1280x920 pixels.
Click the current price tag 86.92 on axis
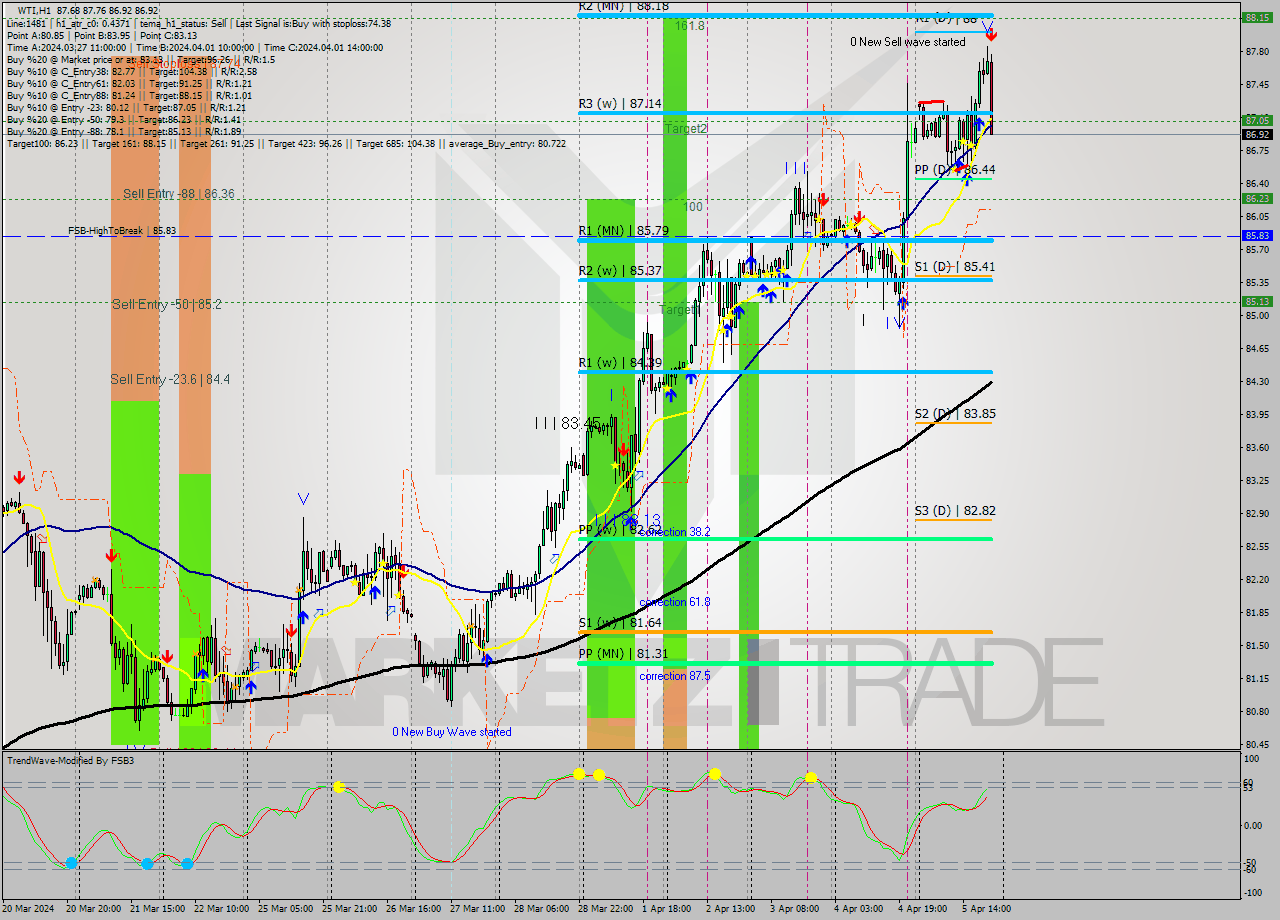coord(1257,134)
